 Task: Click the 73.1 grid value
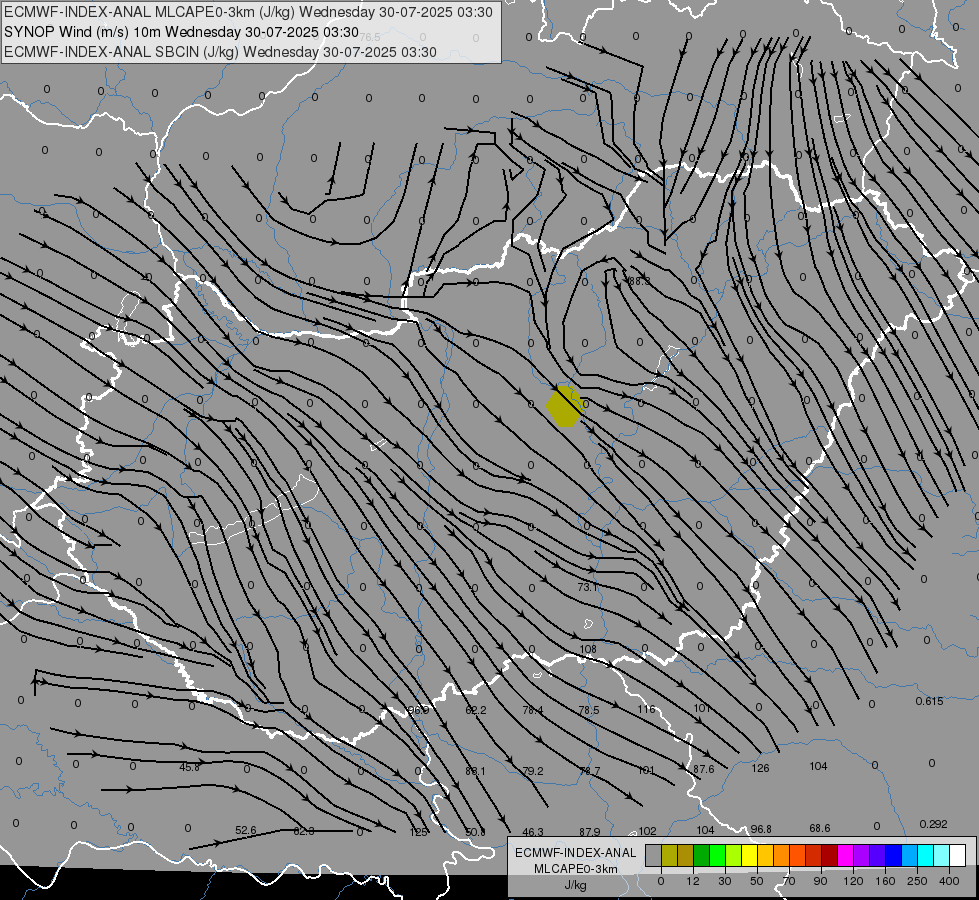pos(588,587)
